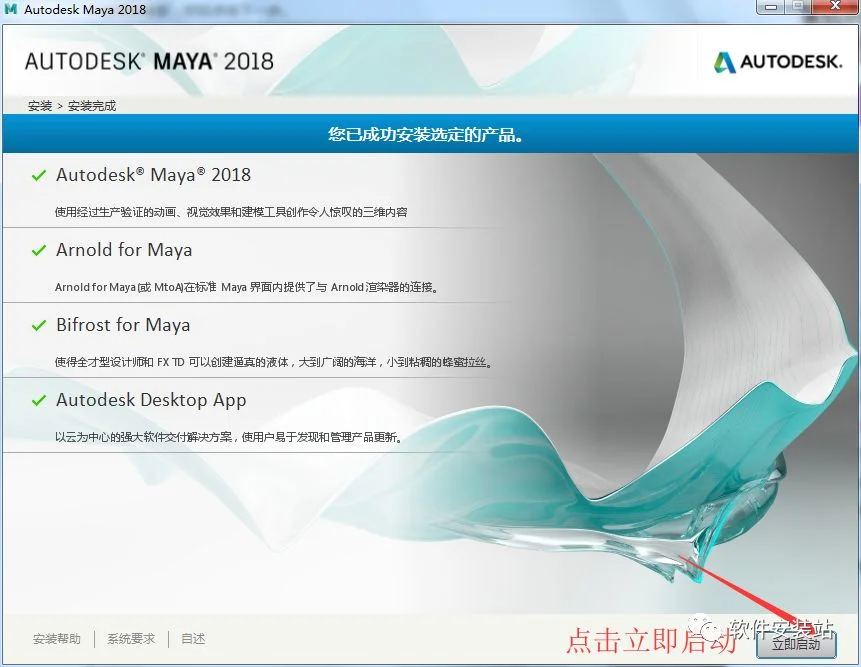Click the description starting with "使用经过生产验证的动画"
861x667 pixels.
click(x=231, y=212)
